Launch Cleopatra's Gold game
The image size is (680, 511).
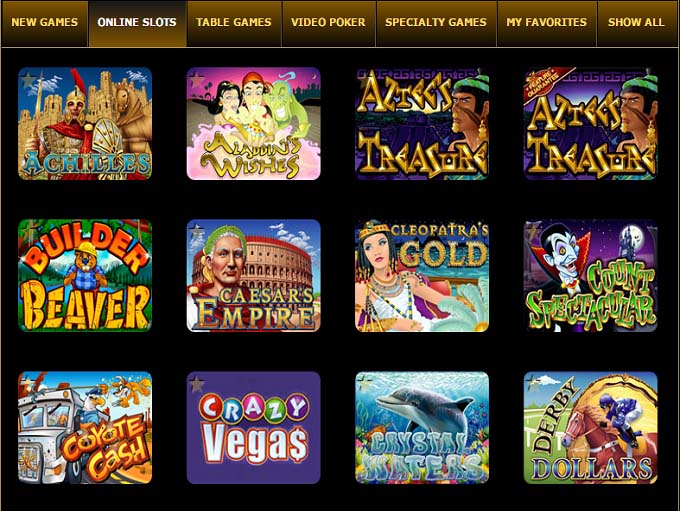point(422,275)
